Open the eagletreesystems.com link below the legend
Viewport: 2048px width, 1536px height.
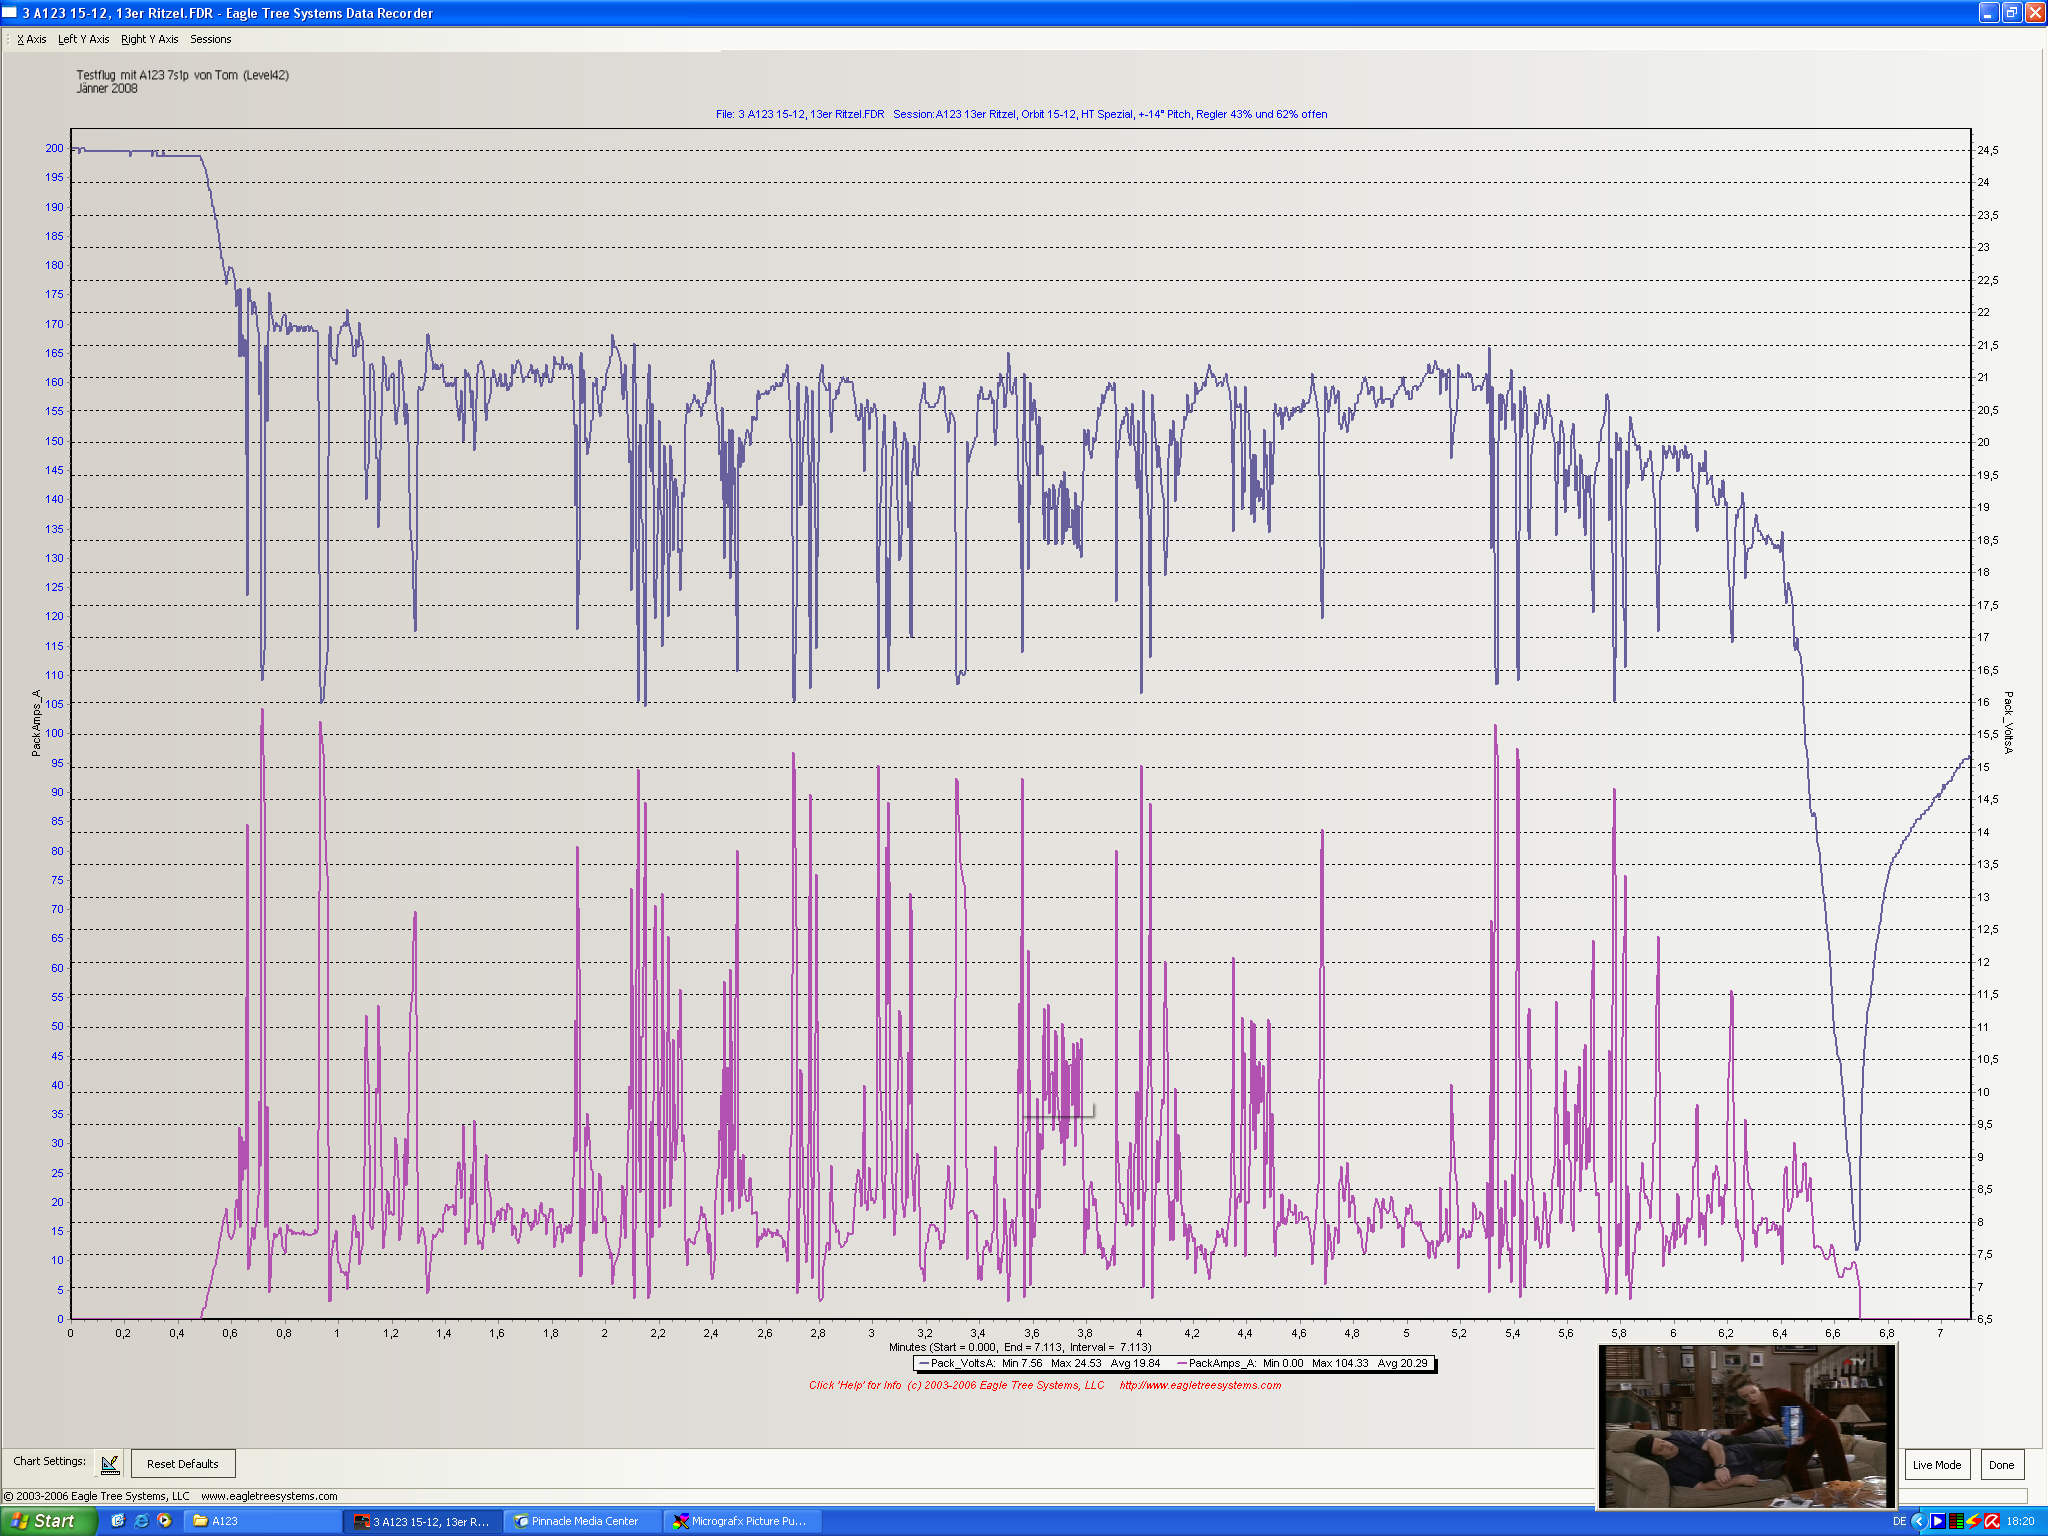coord(1200,1385)
